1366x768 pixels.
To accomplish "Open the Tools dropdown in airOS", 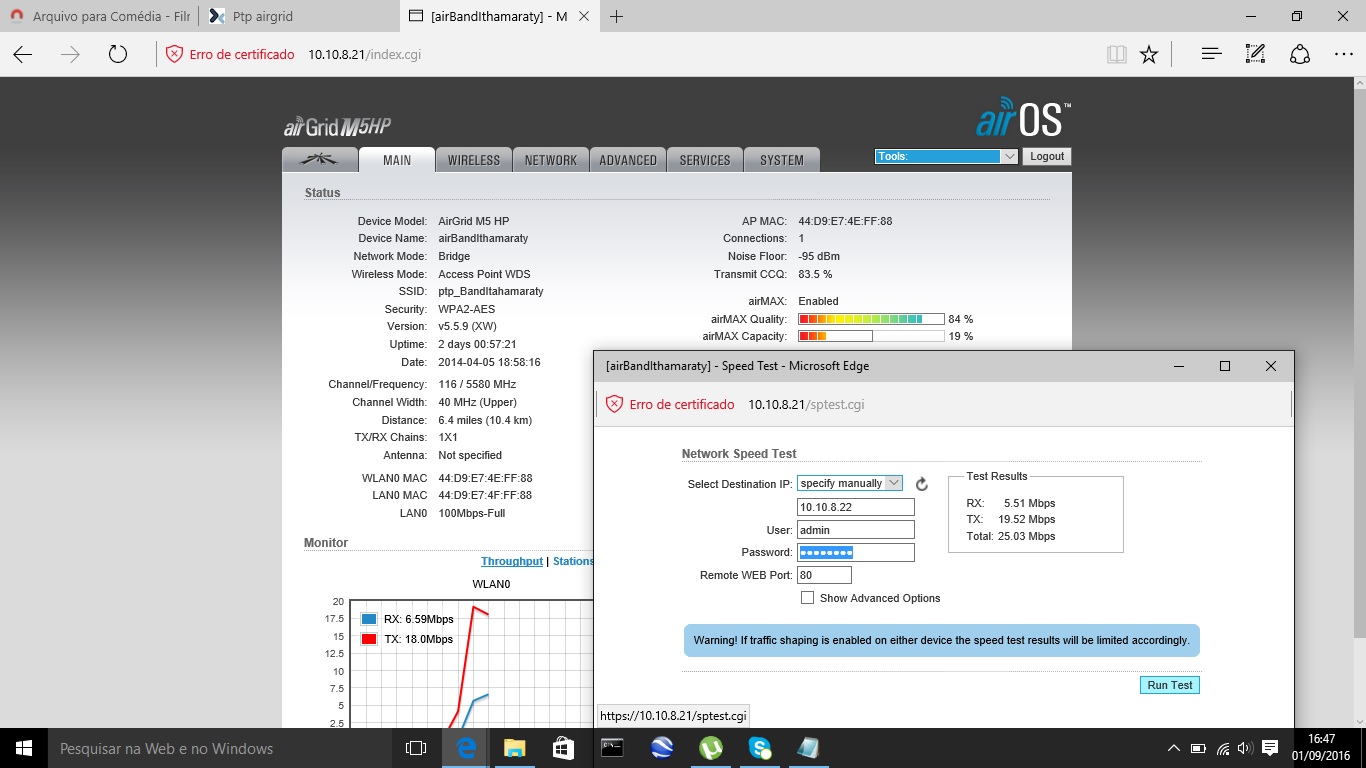I will tap(946, 156).
